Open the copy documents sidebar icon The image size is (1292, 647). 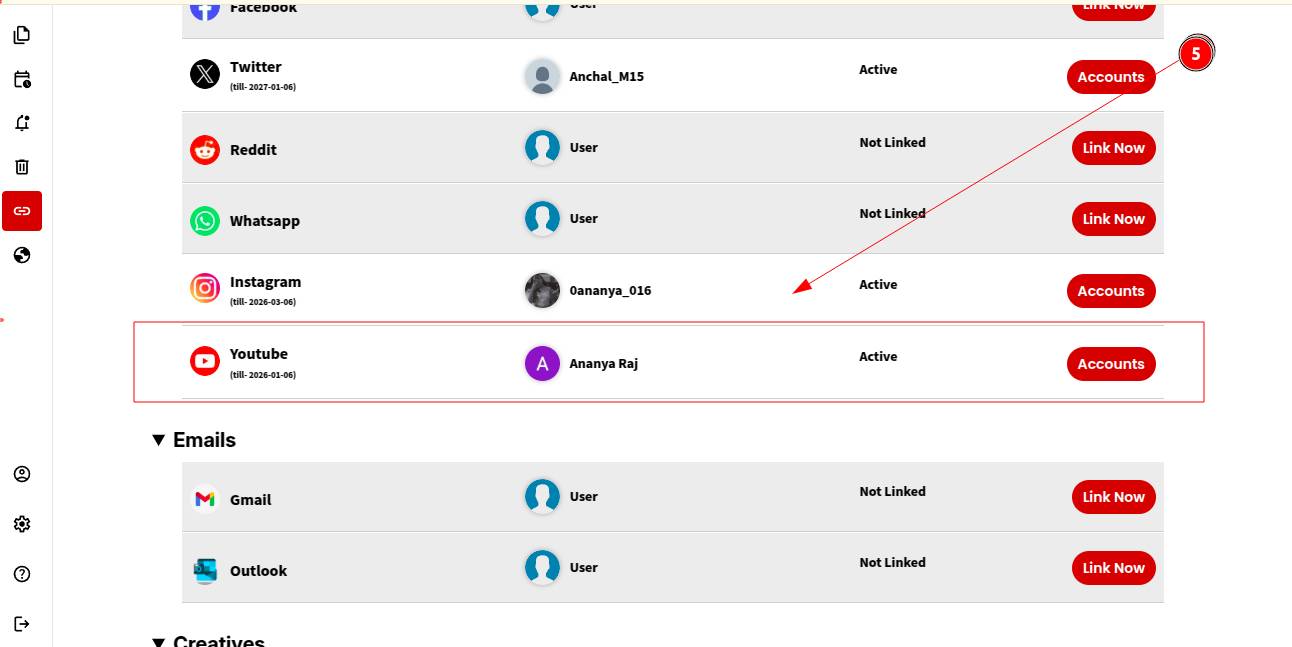pos(22,35)
